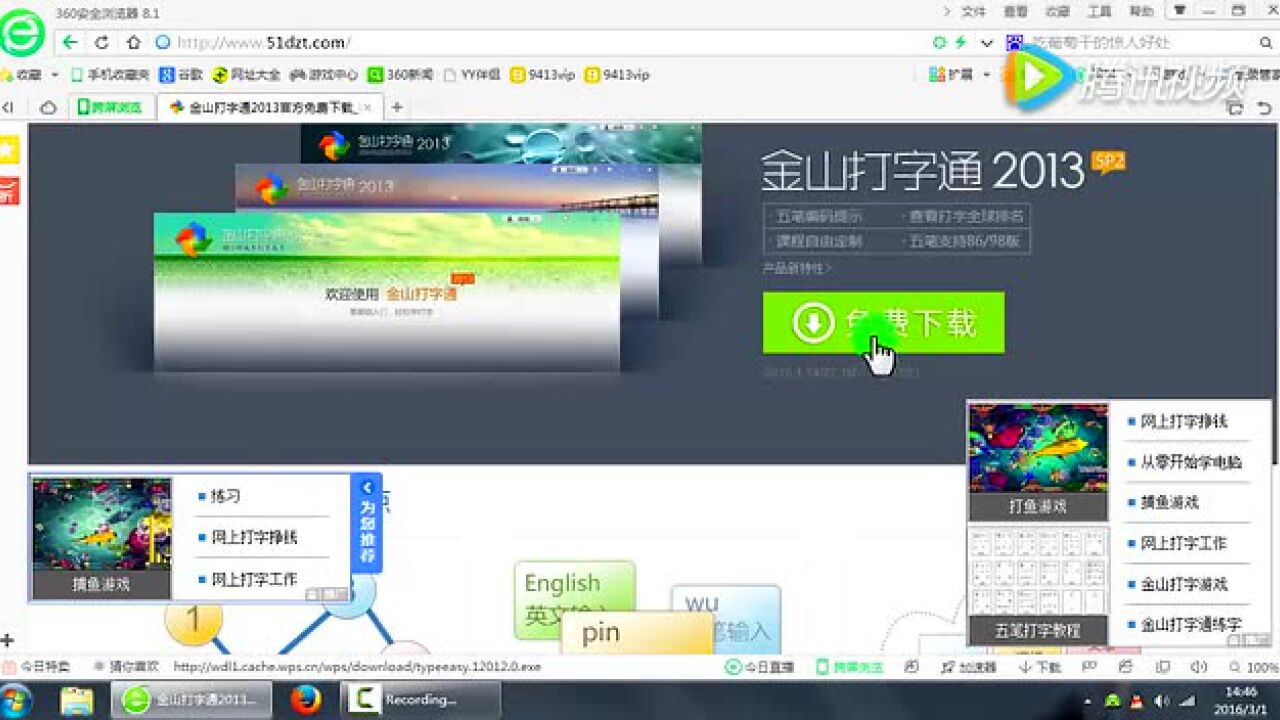Close the 金山打字通2013 tab

(x=367, y=107)
